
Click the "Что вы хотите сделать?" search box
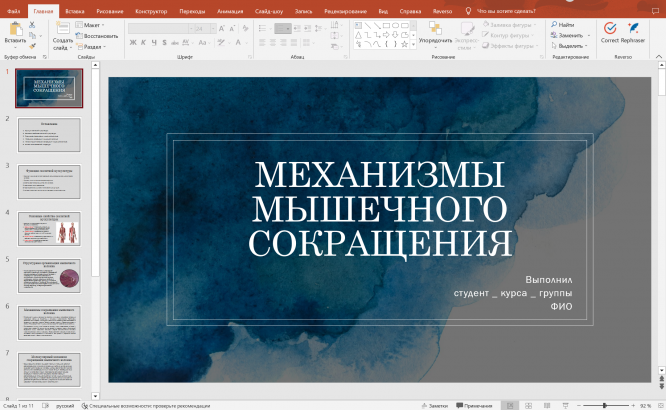click(x=505, y=10)
